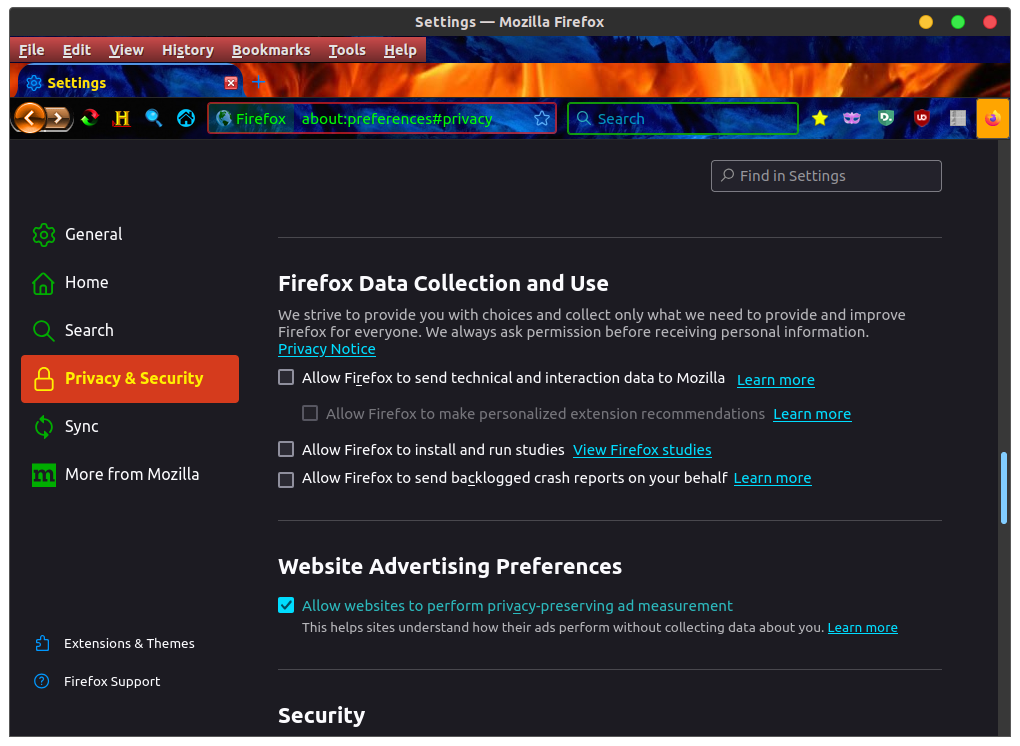
Task: Click the about:preferences#privacy address text
Action: click(x=397, y=119)
